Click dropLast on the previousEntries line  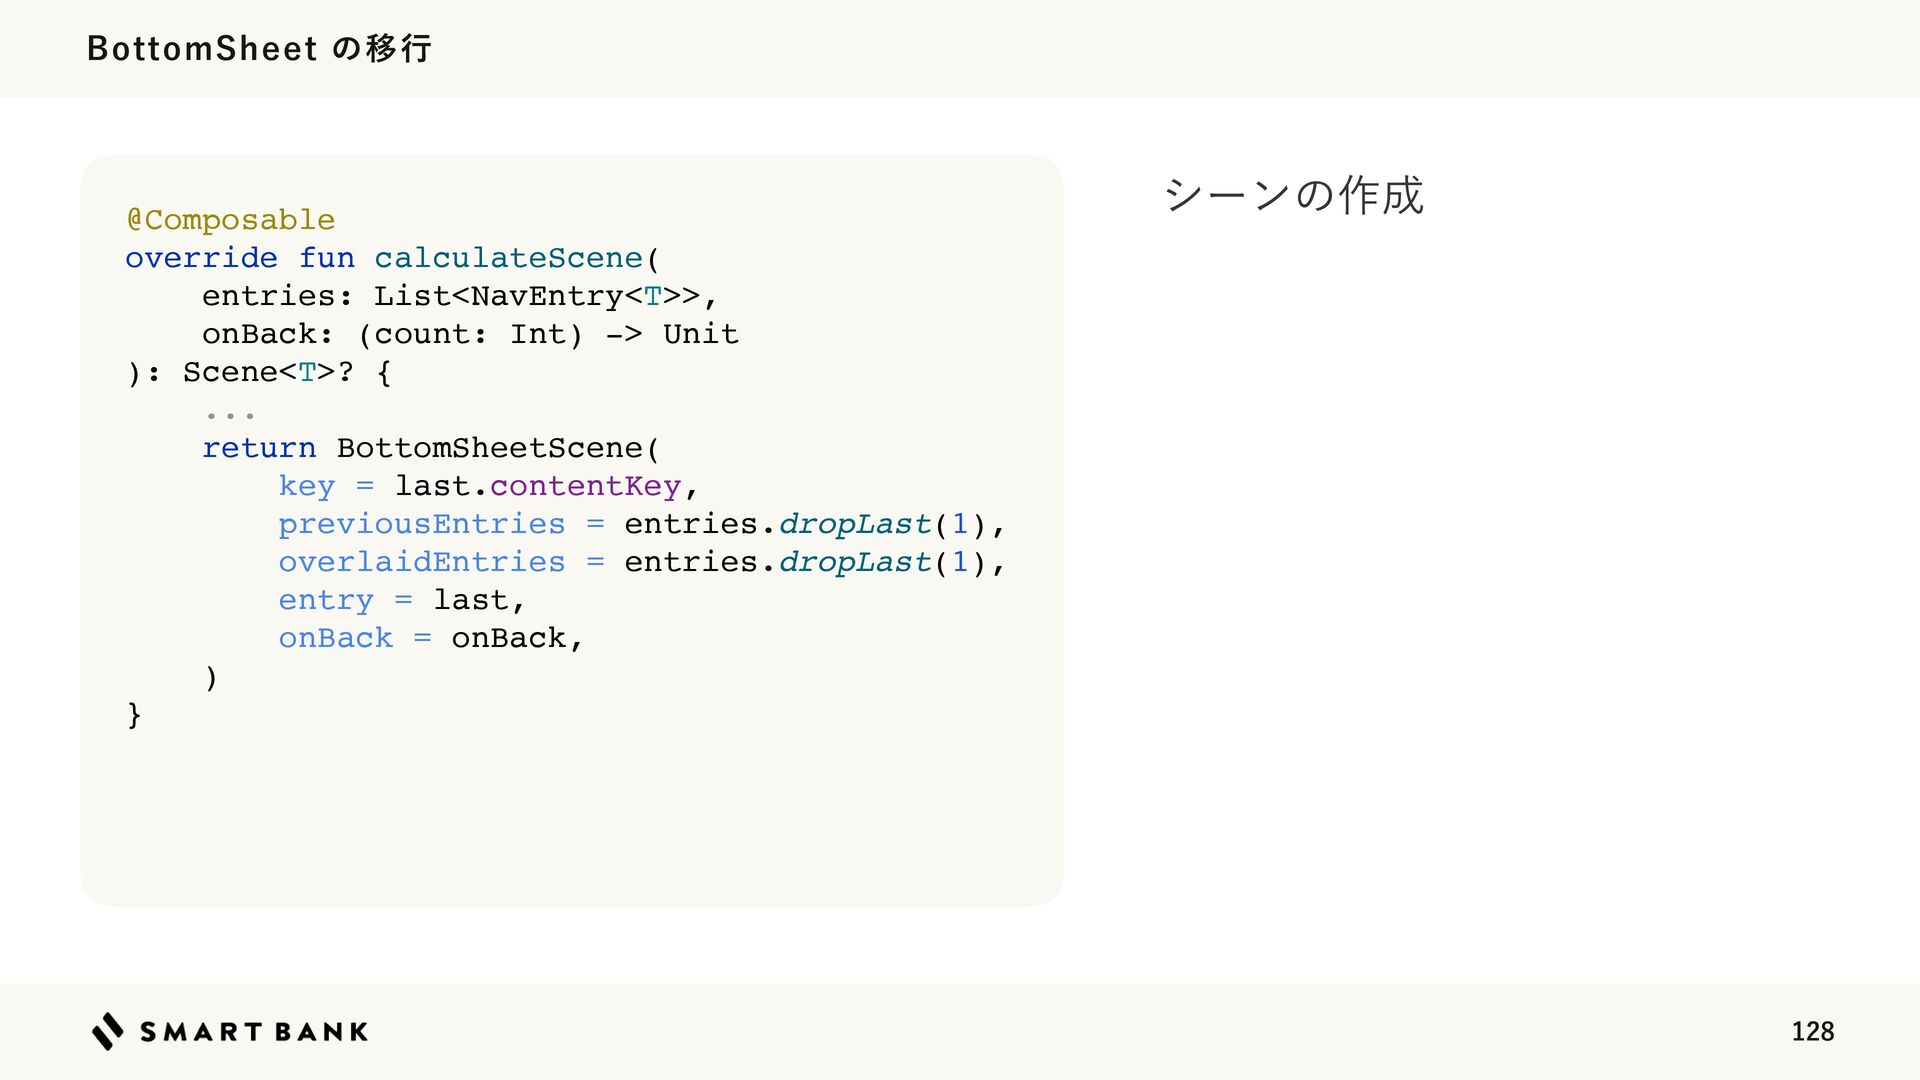pos(855,524)
